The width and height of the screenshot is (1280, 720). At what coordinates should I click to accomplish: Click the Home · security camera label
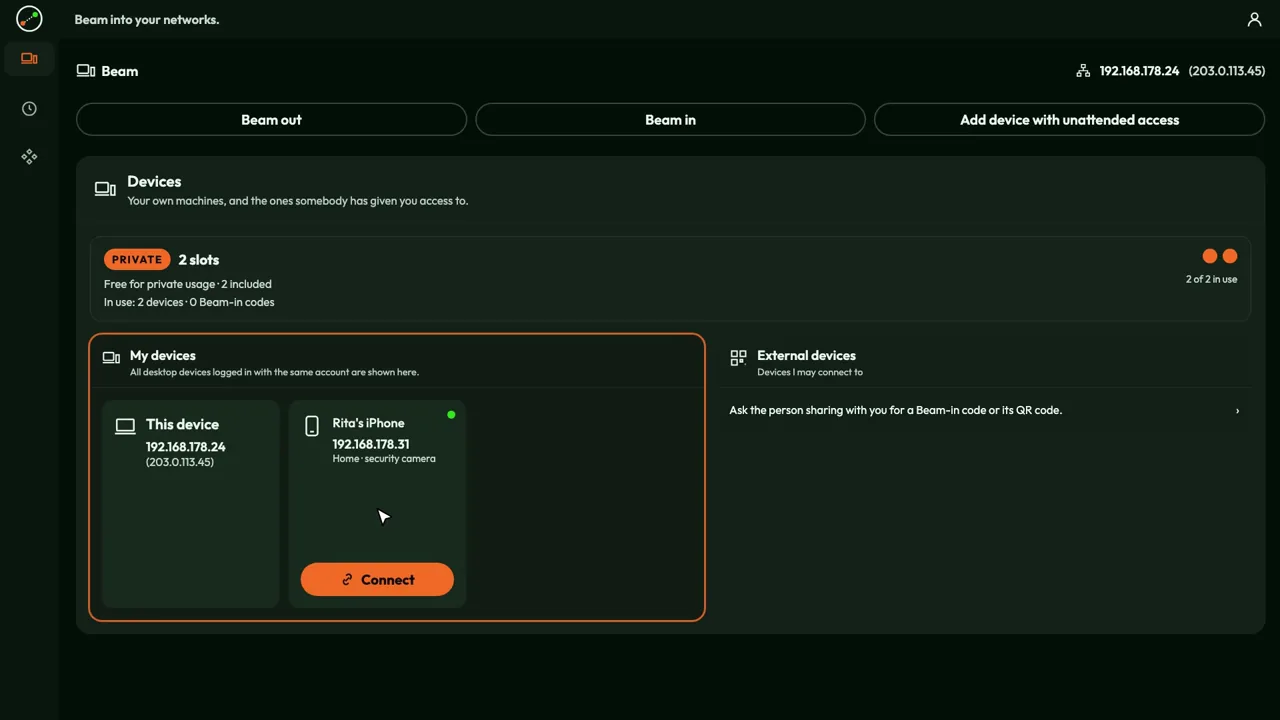[x=384, y=459]
